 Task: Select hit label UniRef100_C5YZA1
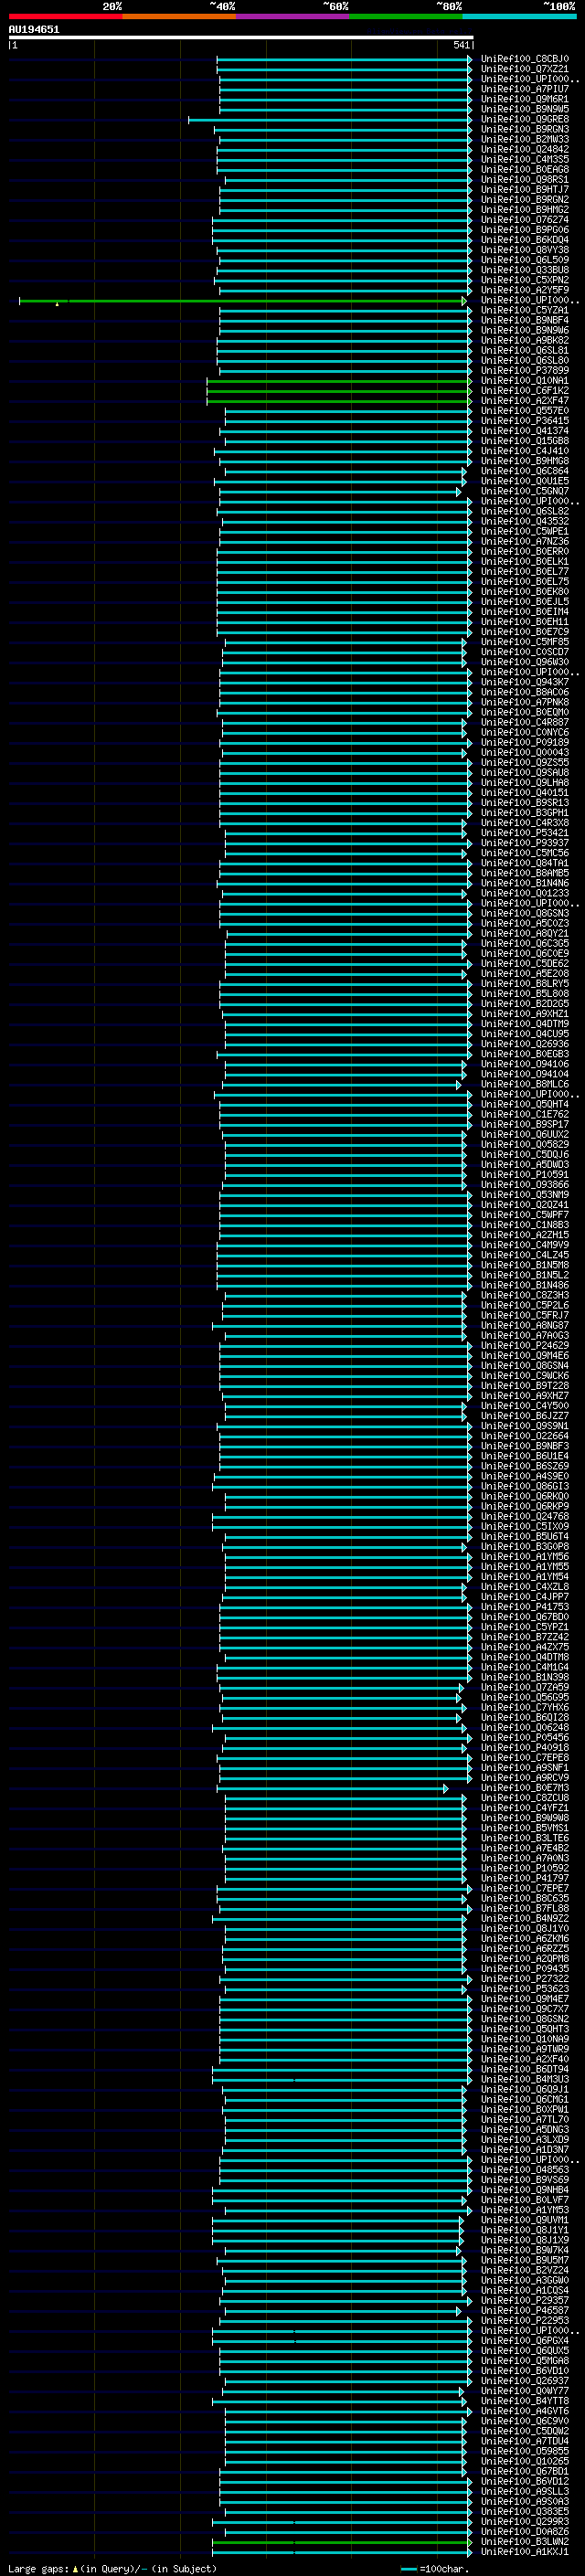pos(524,310)
